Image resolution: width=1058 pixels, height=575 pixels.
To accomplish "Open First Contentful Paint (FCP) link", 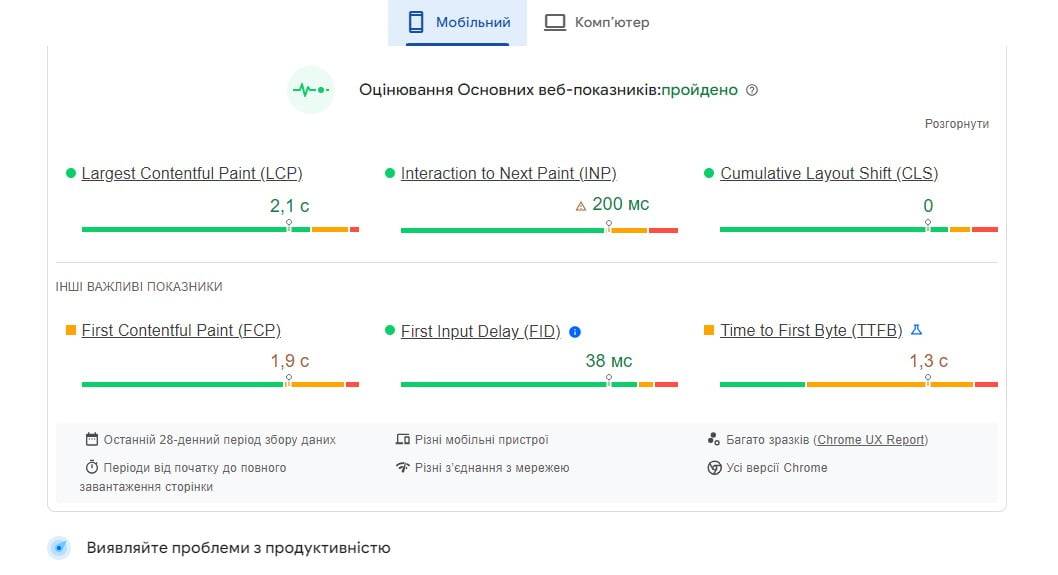I will point(181,330).
